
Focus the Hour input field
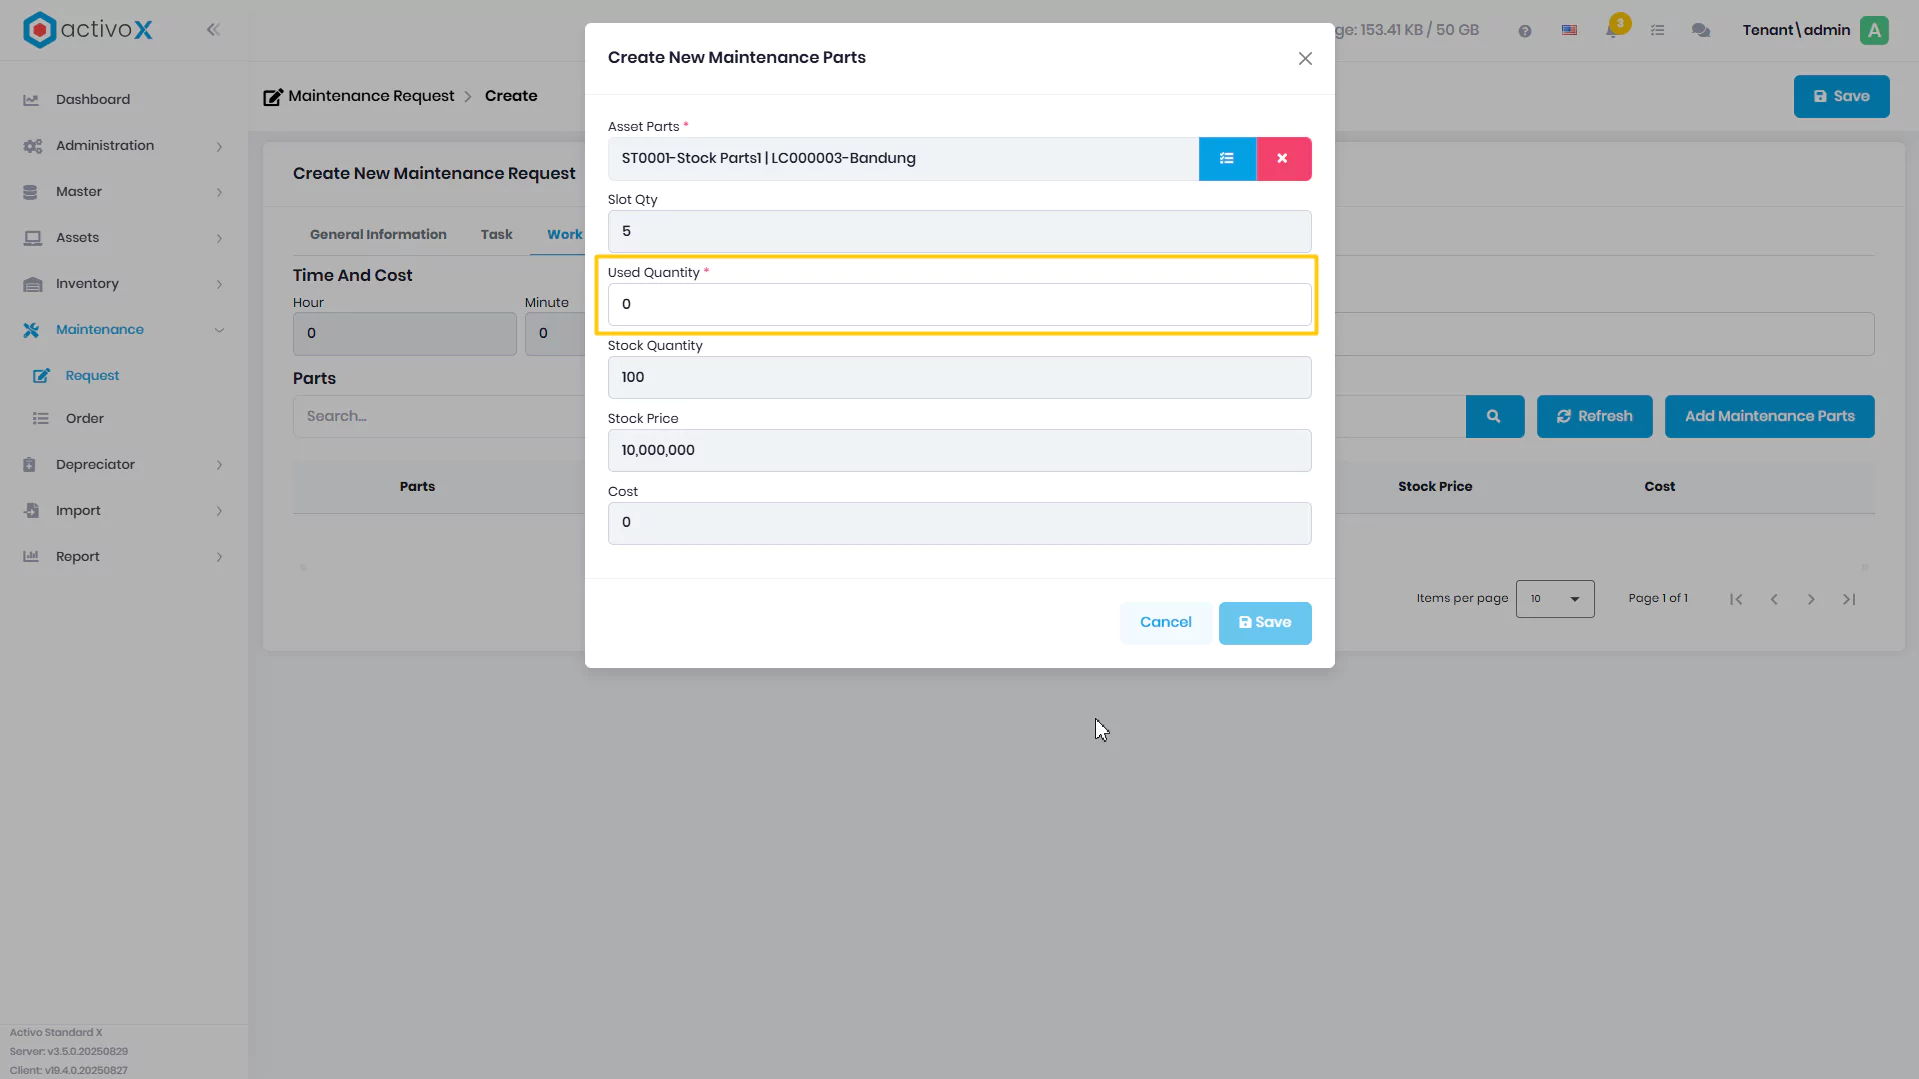(404, 334)
